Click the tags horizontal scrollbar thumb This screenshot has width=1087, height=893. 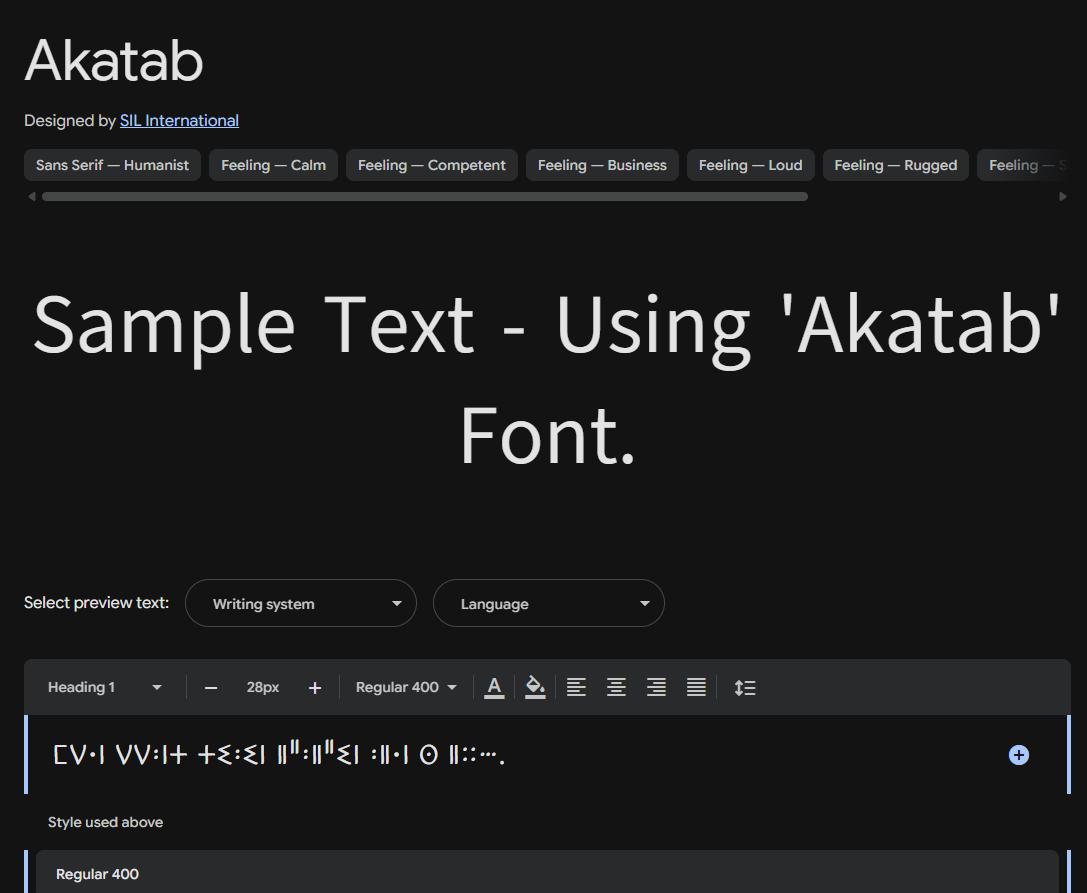pyautogui.click(x=425, y=197)
